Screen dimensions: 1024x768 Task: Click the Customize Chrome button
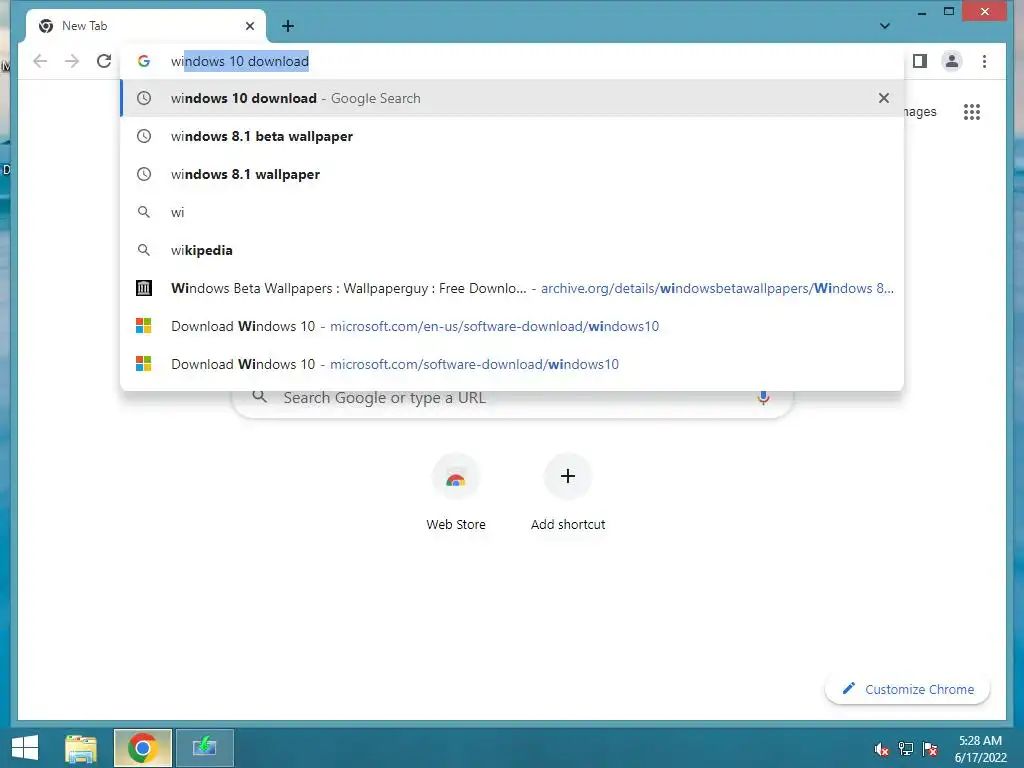908,689
